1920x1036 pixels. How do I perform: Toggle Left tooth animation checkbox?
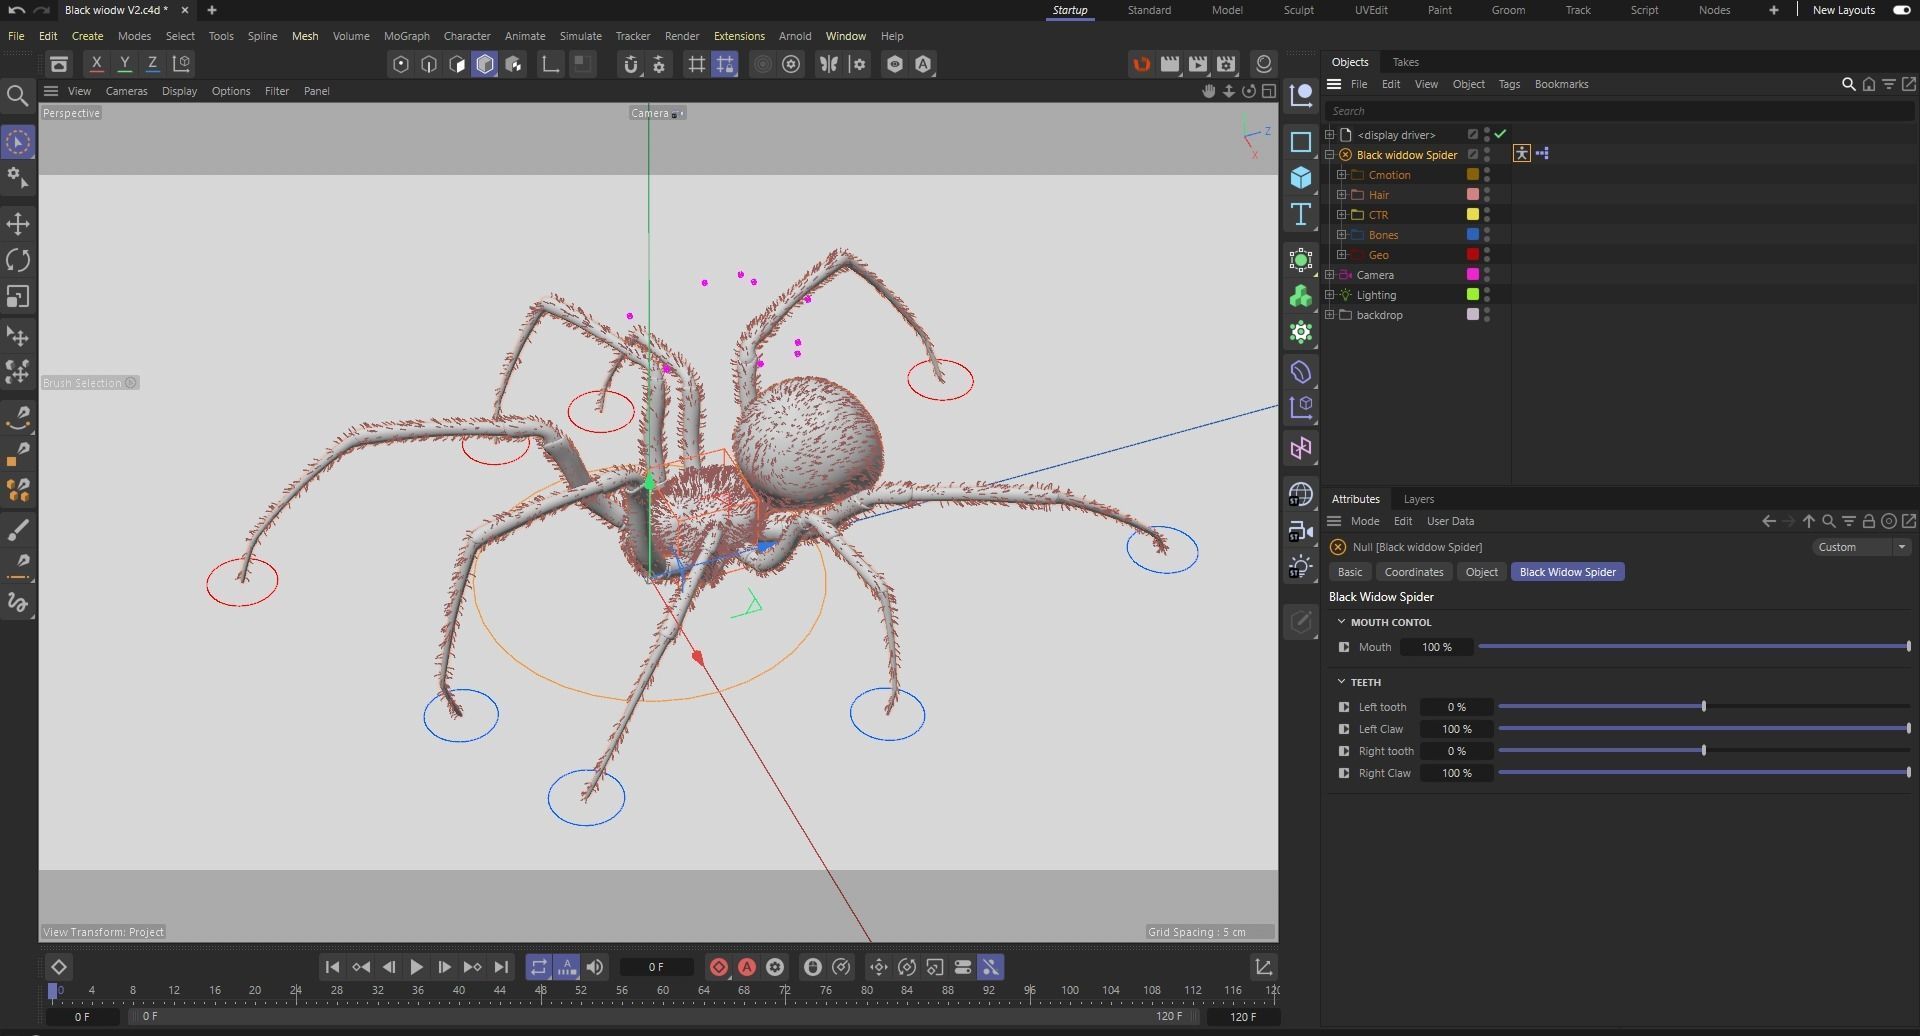(1344, 707)
